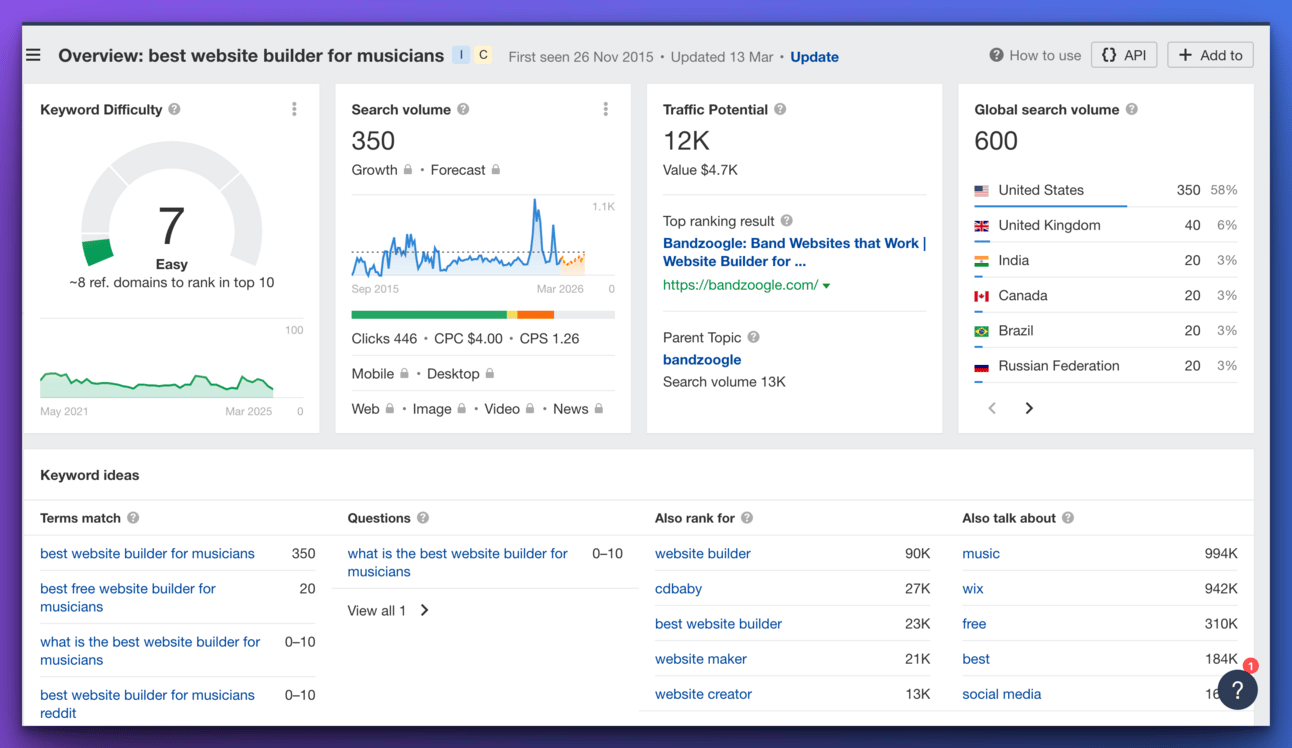Open Search volume three-dot options menu
This screenshot has width=1292, height=748.
pos(605,109)
